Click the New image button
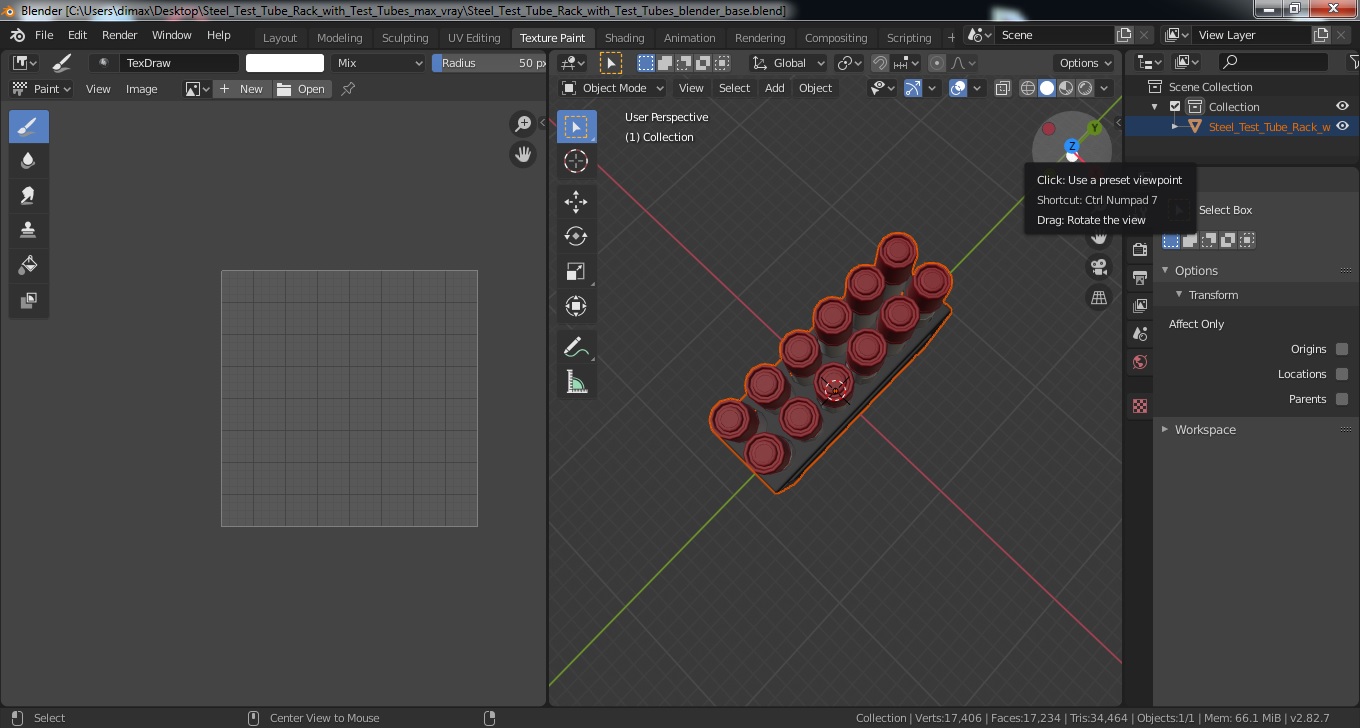This screenshot has width=1360, height=728. (x=241, y=89)
